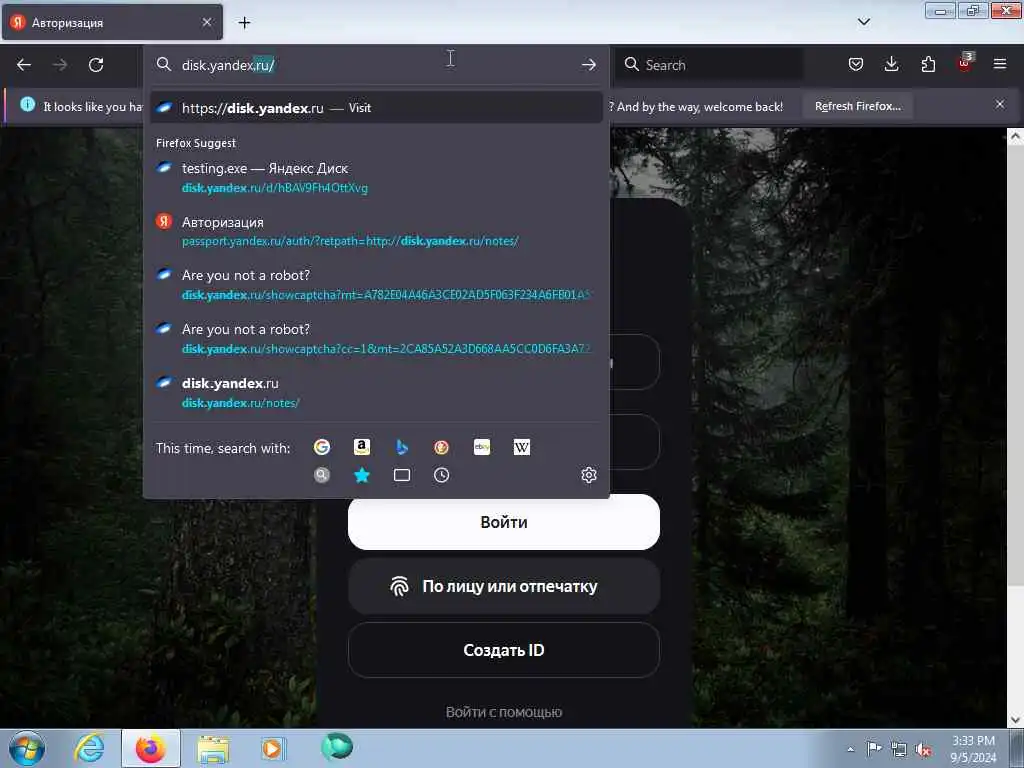Click the Action Center flag tray icon
The width and height of the screenshot is (1024, 768).
tap(874, 749)
